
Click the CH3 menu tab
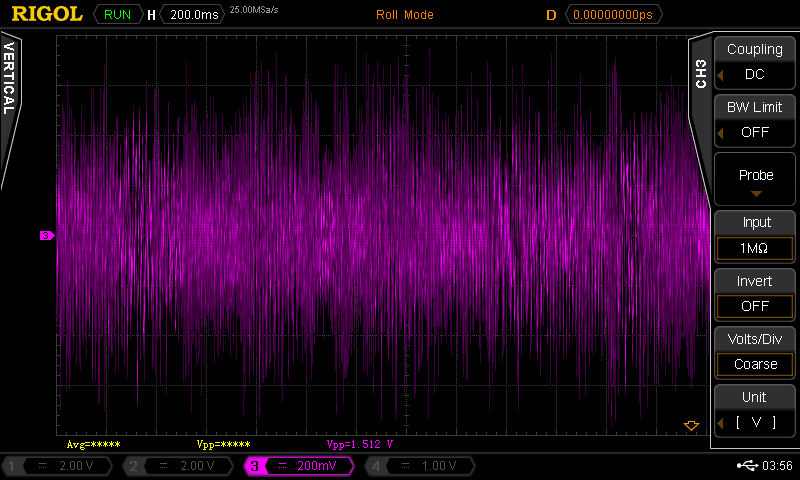[x=700, y=75]
